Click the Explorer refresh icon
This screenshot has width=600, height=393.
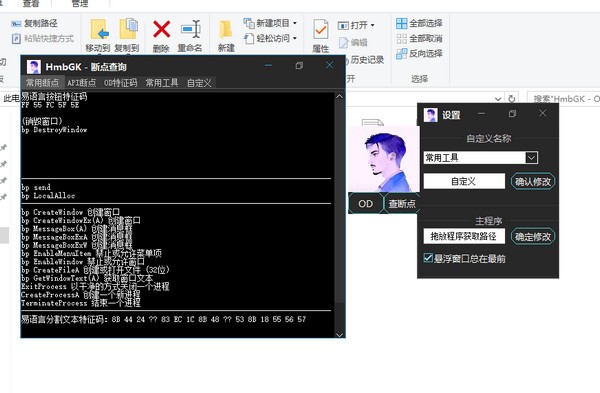click(x=512, y=99)
